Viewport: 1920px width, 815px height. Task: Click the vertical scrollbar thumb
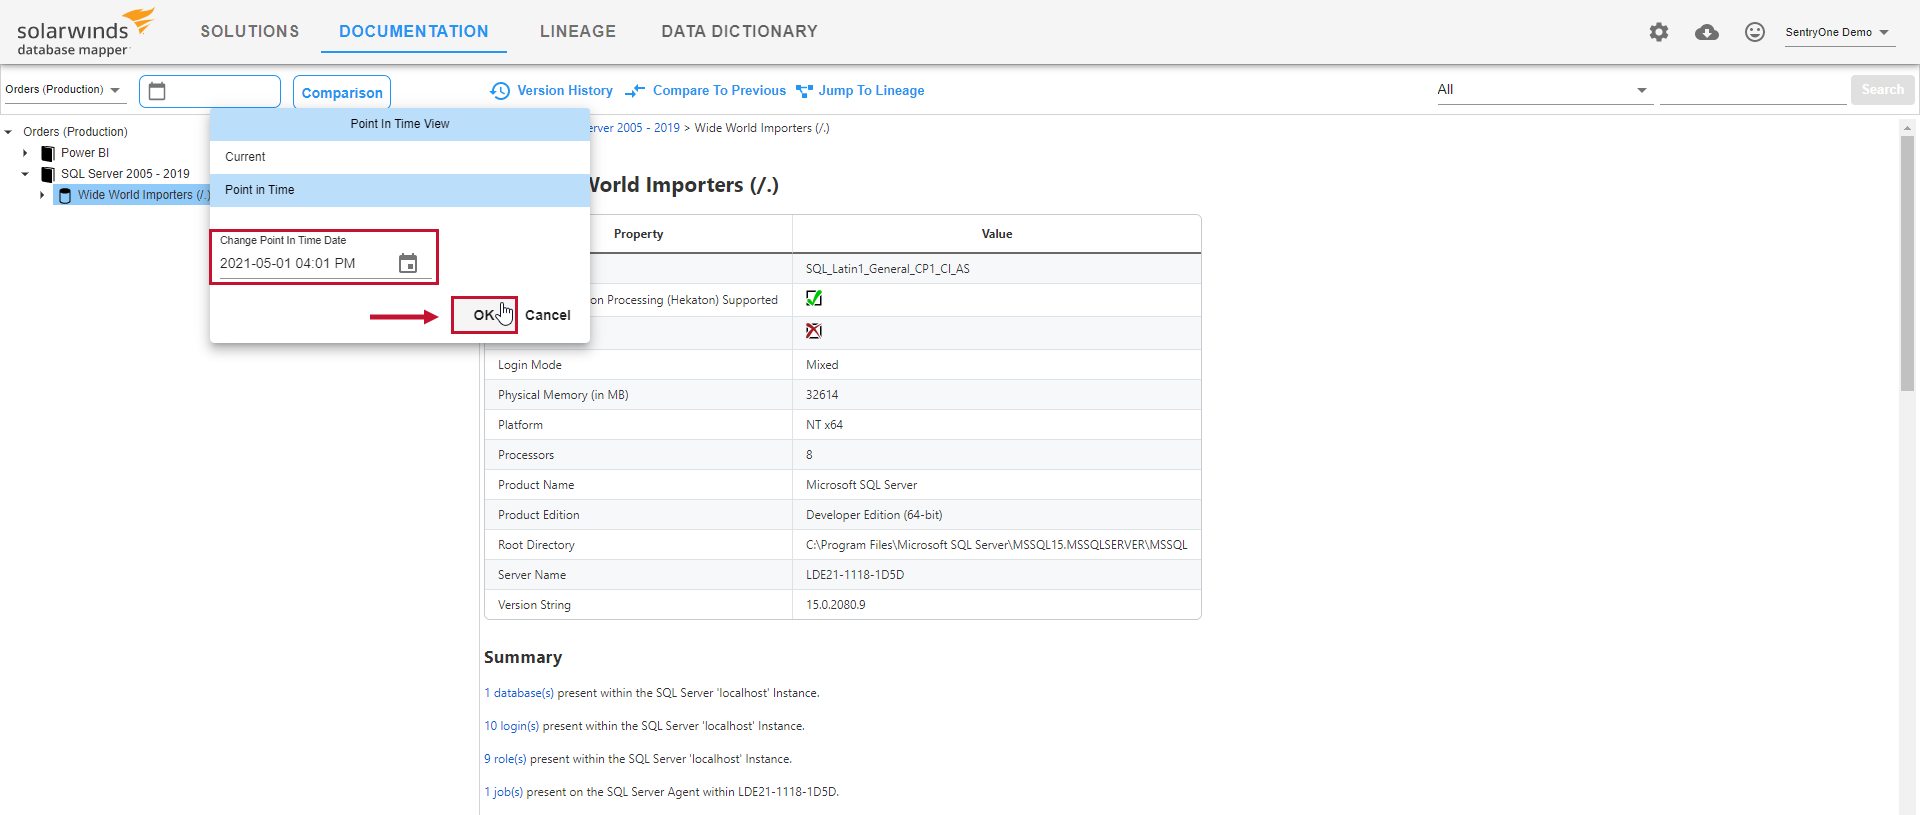[x=1907, y=263]
